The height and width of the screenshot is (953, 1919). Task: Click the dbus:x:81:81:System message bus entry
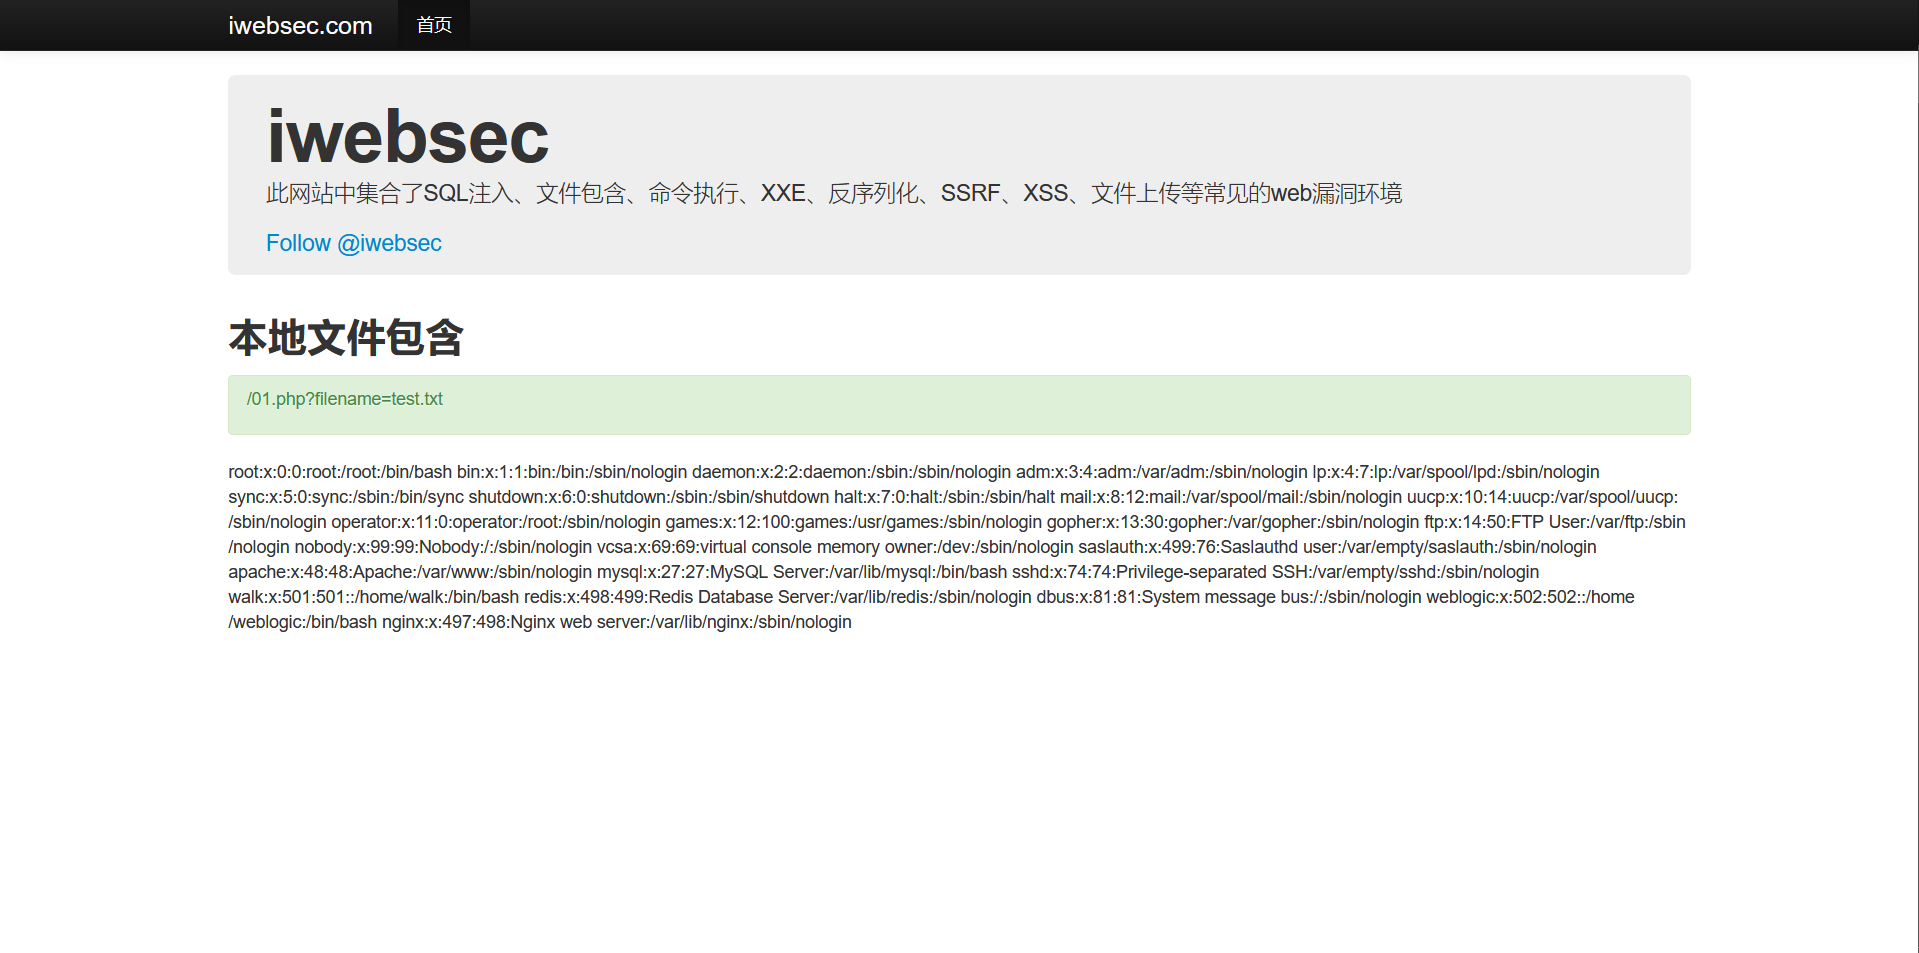1229,597
